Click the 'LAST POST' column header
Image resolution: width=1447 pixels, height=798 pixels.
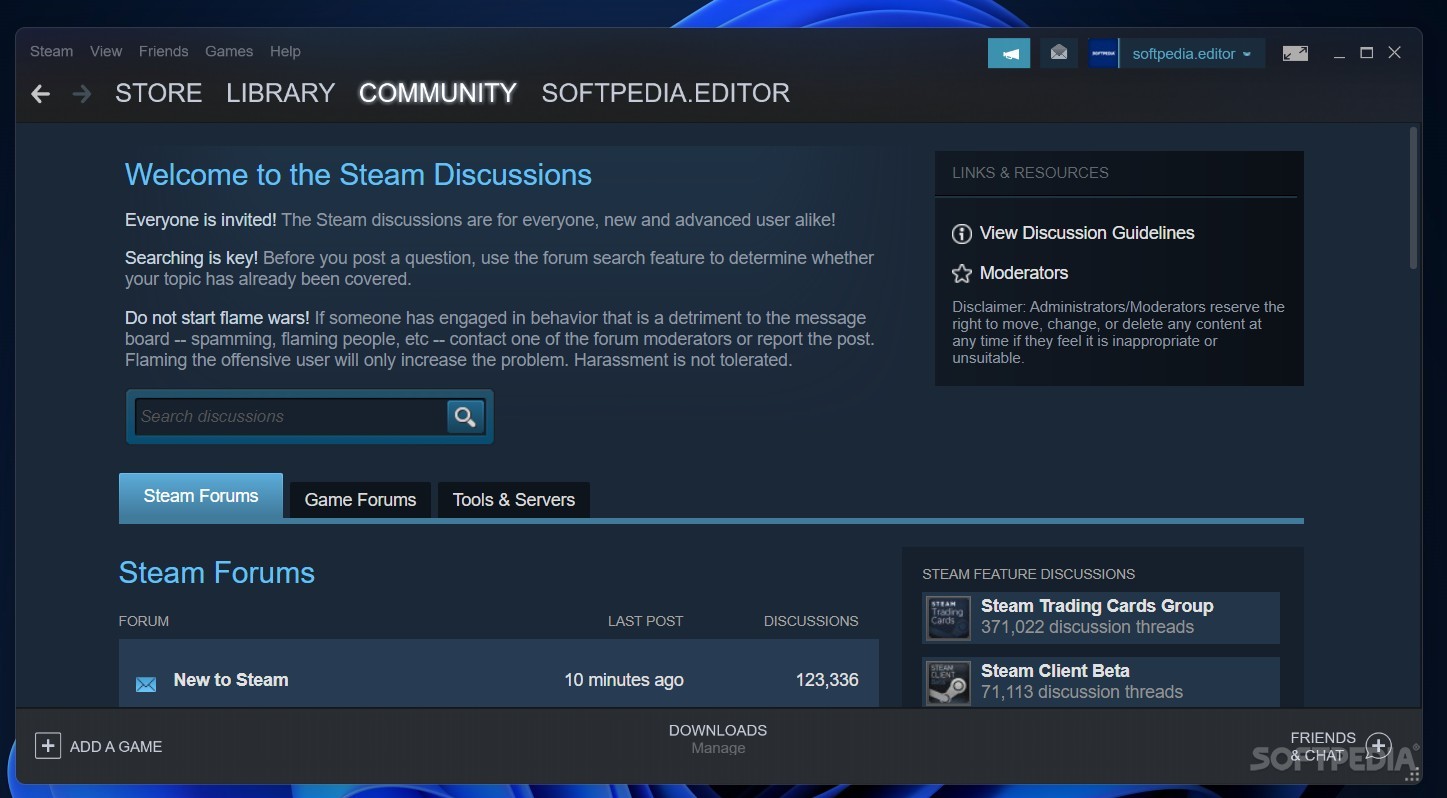(x=645, y=621)
